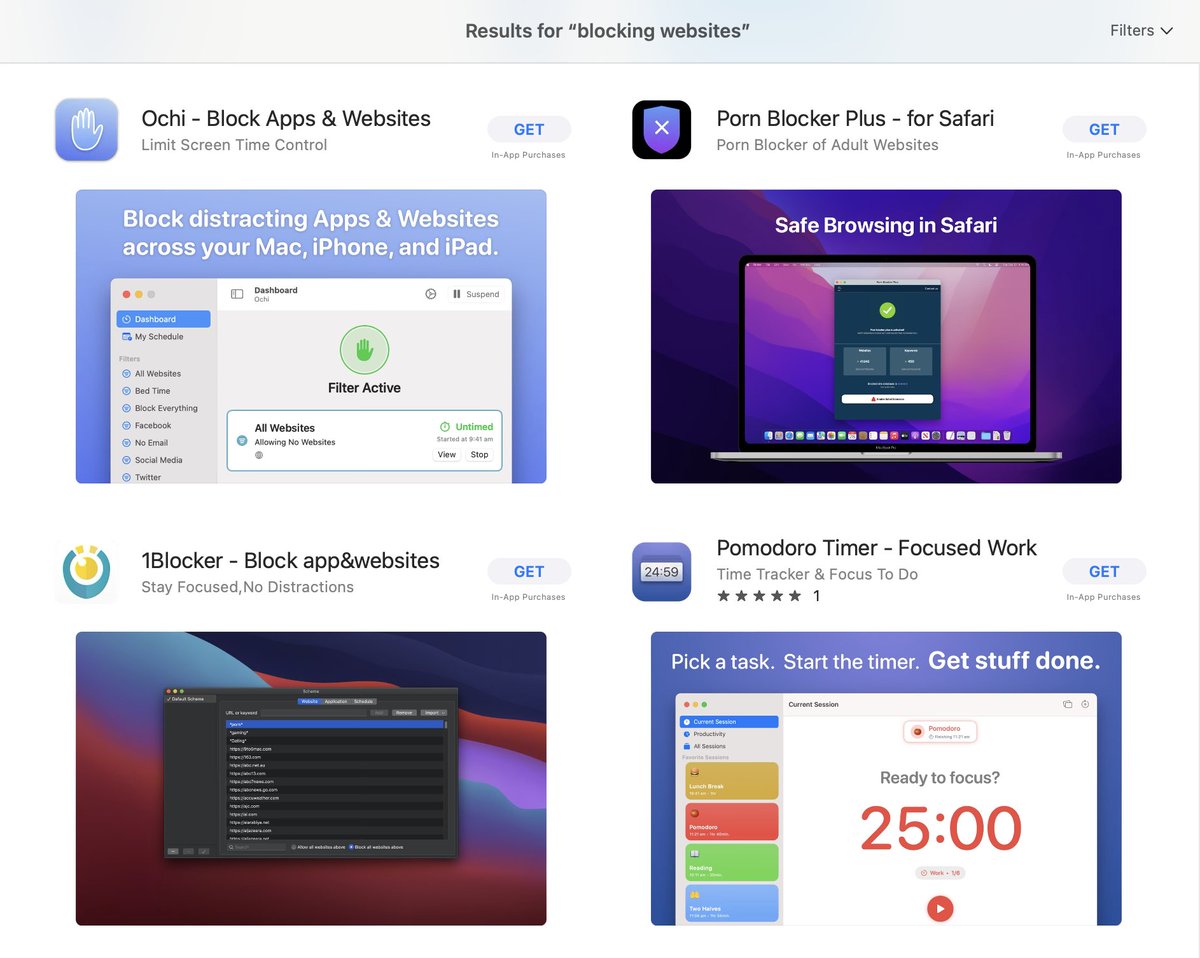
Task: Click the five-star rating for Pomodoro Timer
Action: pos(759,596)
